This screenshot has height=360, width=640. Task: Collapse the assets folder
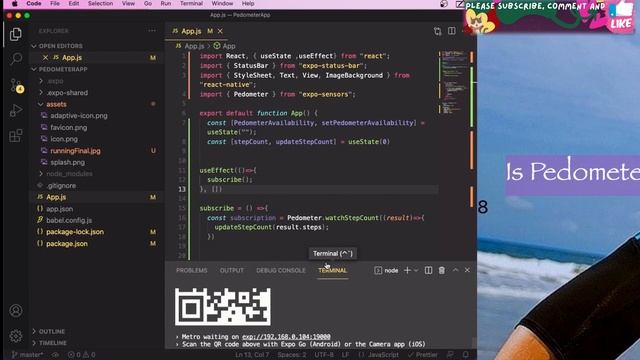coord(56,104)
